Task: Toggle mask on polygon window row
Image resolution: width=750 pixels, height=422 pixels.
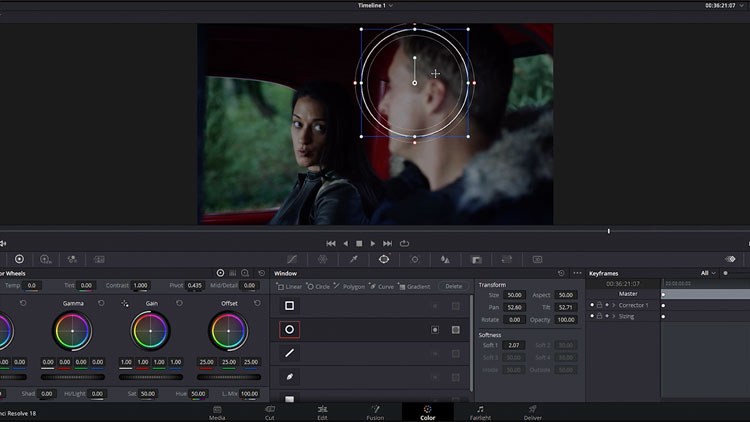Action: pyautogui.click(x=456, y=354)
